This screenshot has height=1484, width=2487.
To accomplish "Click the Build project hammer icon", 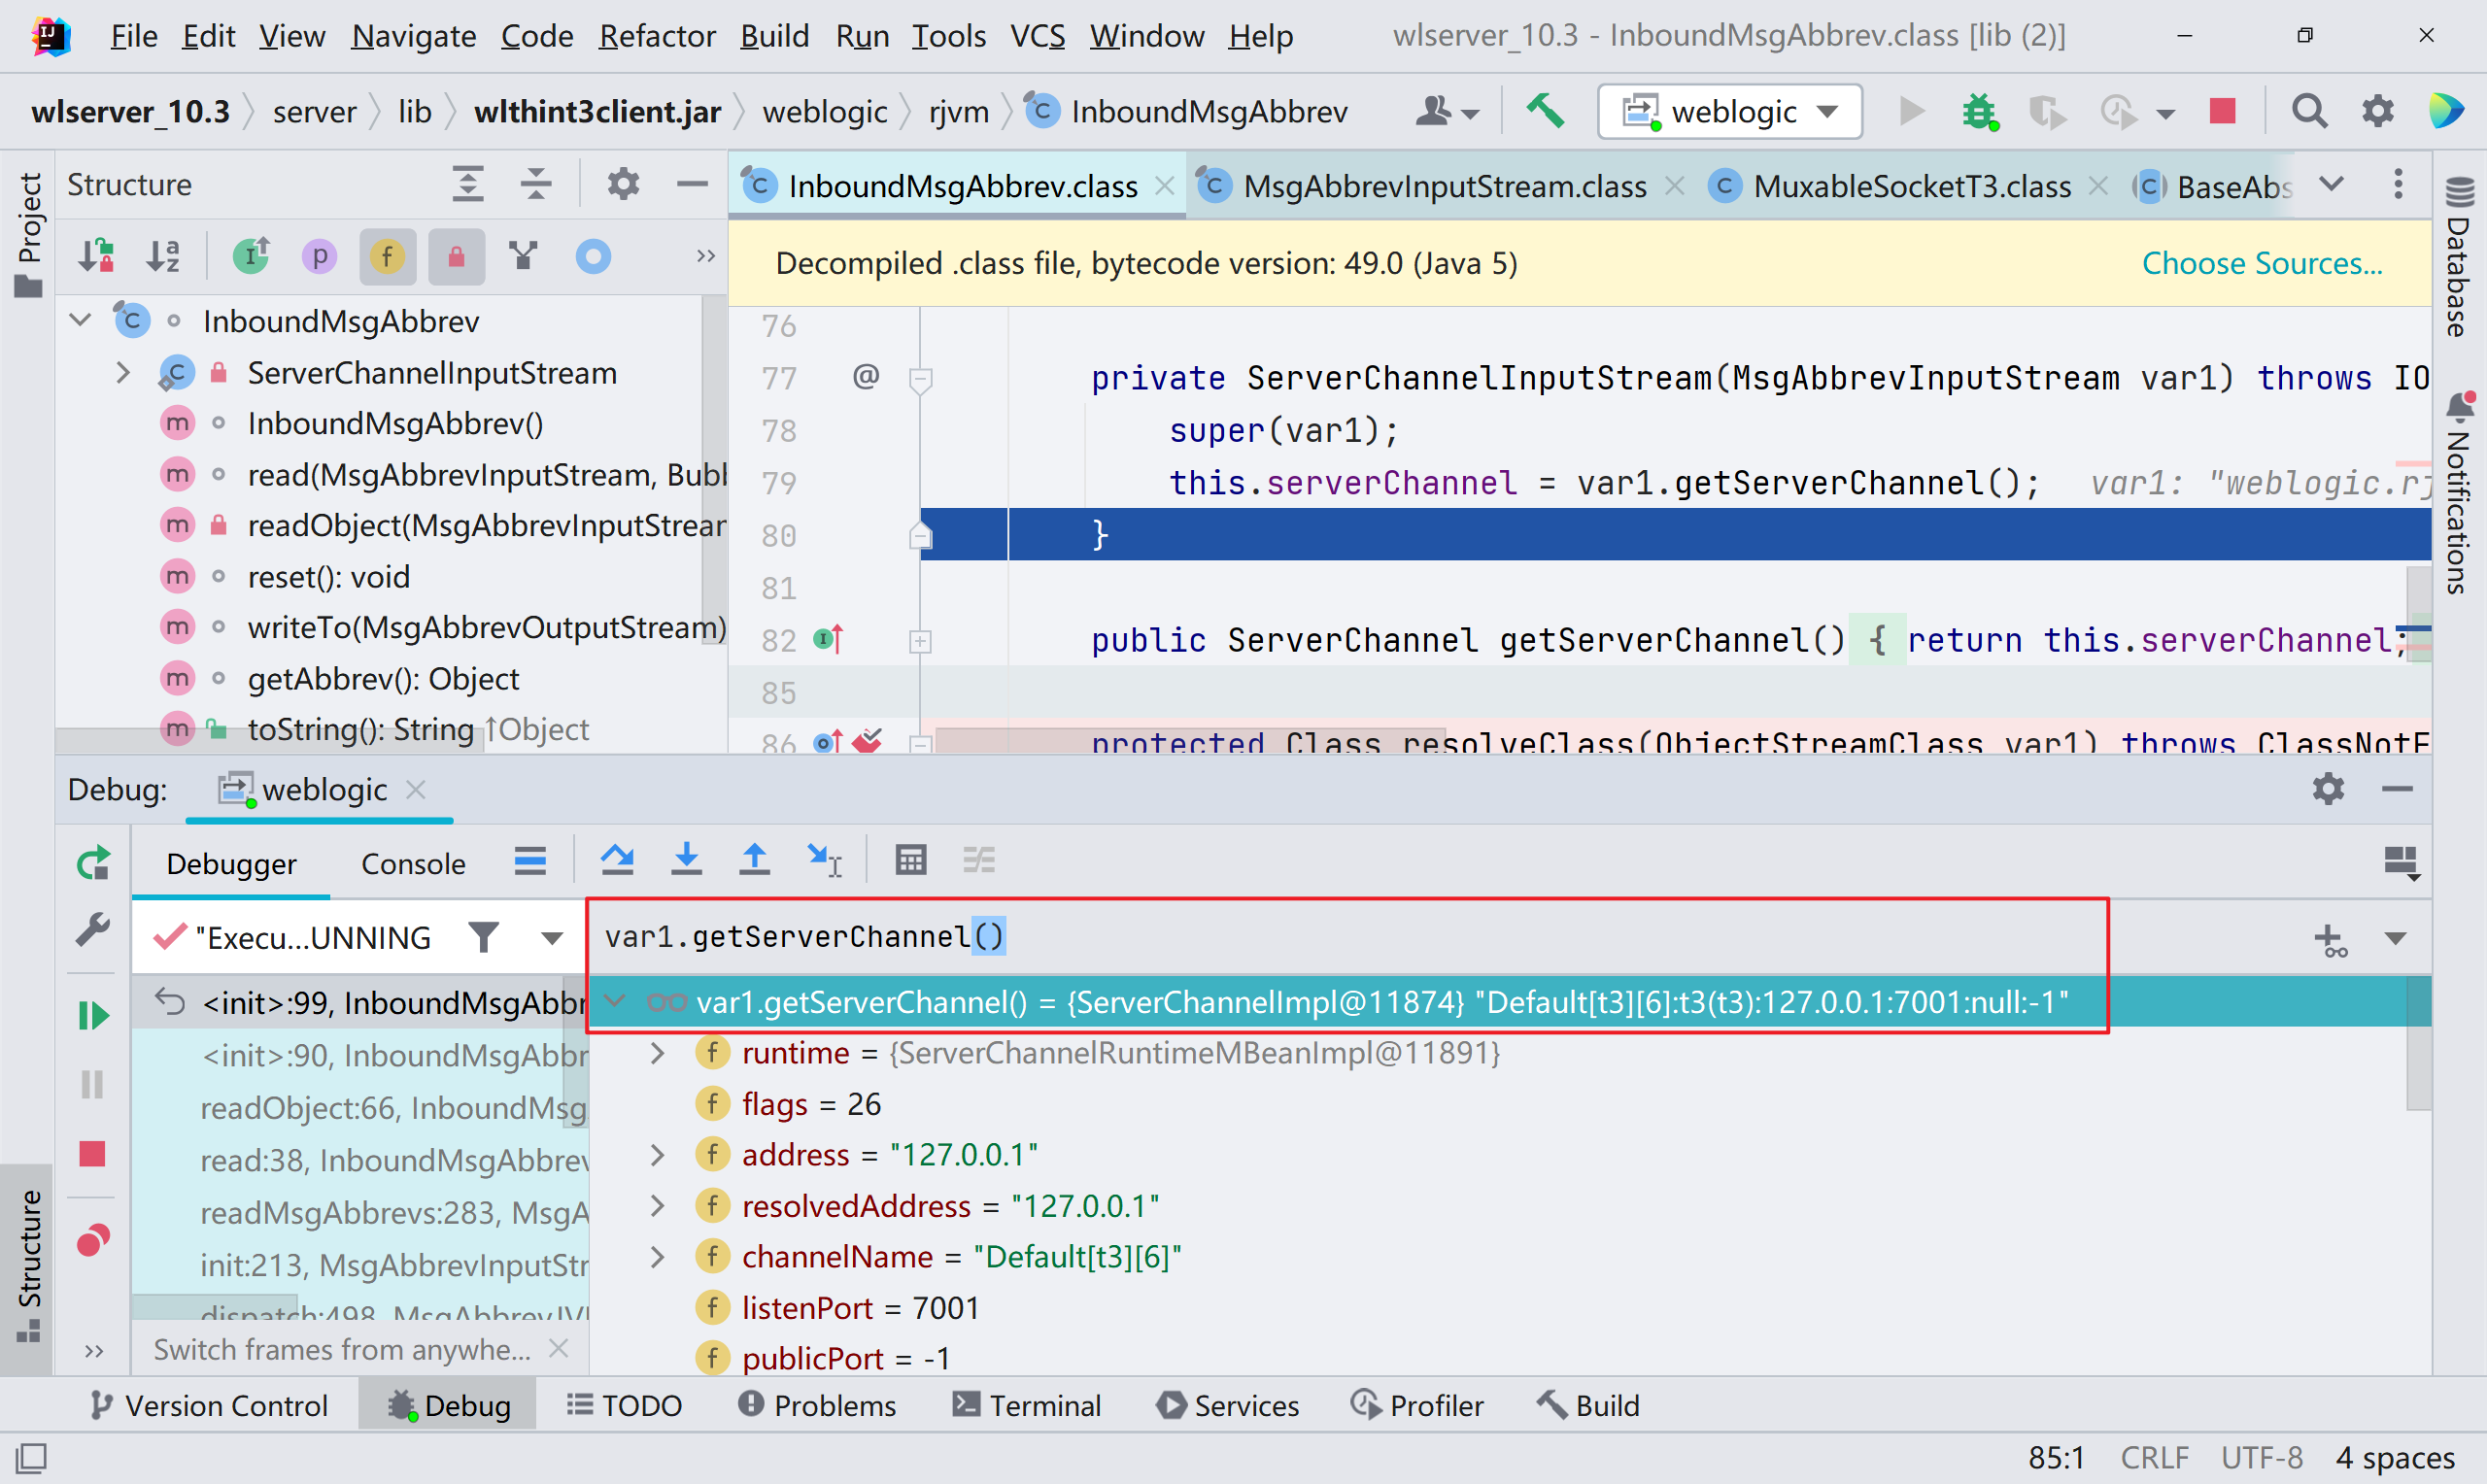I will pos(1546,111).
